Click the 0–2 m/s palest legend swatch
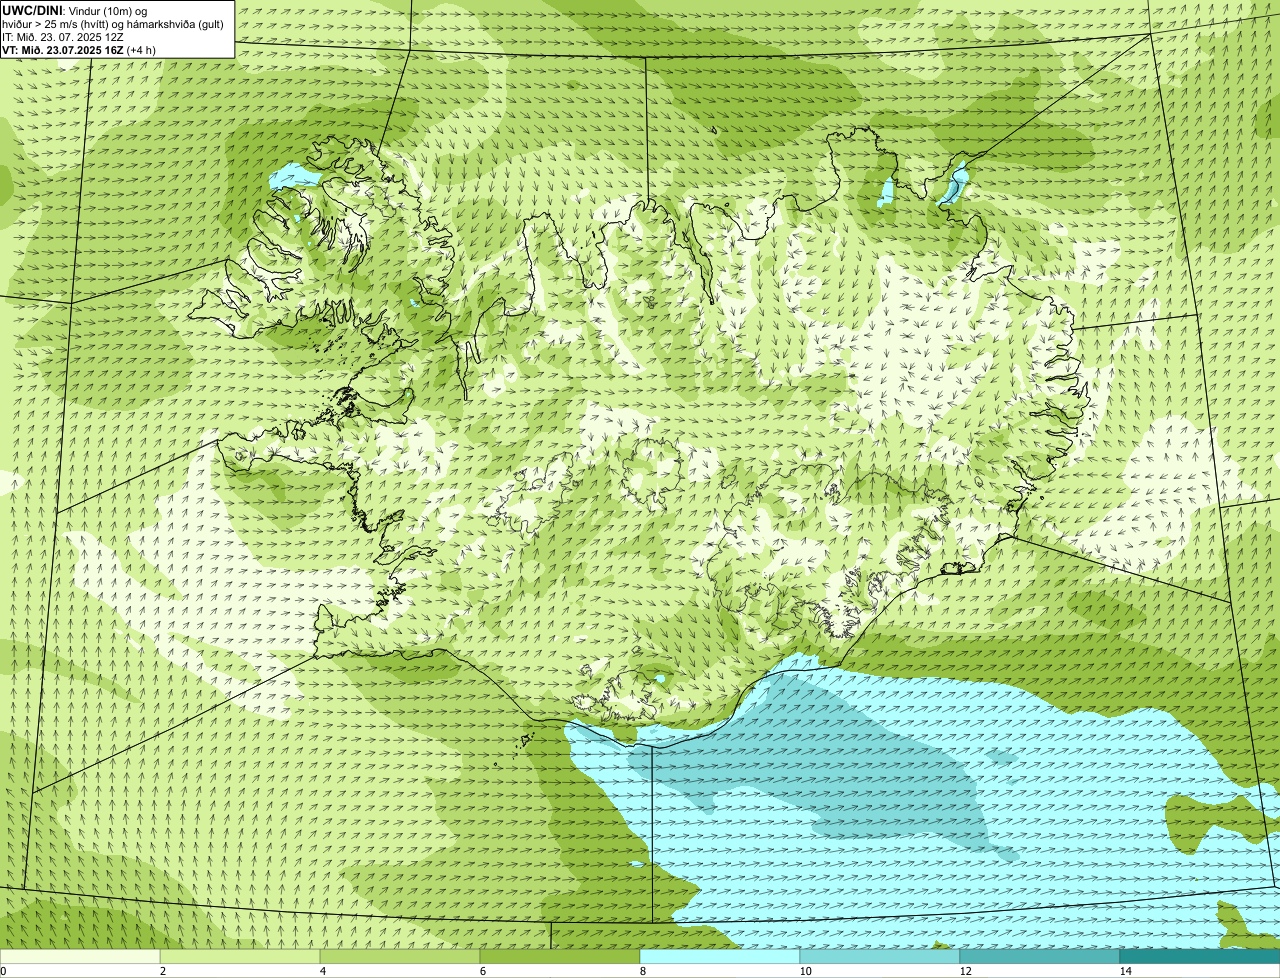 [80, 957]
